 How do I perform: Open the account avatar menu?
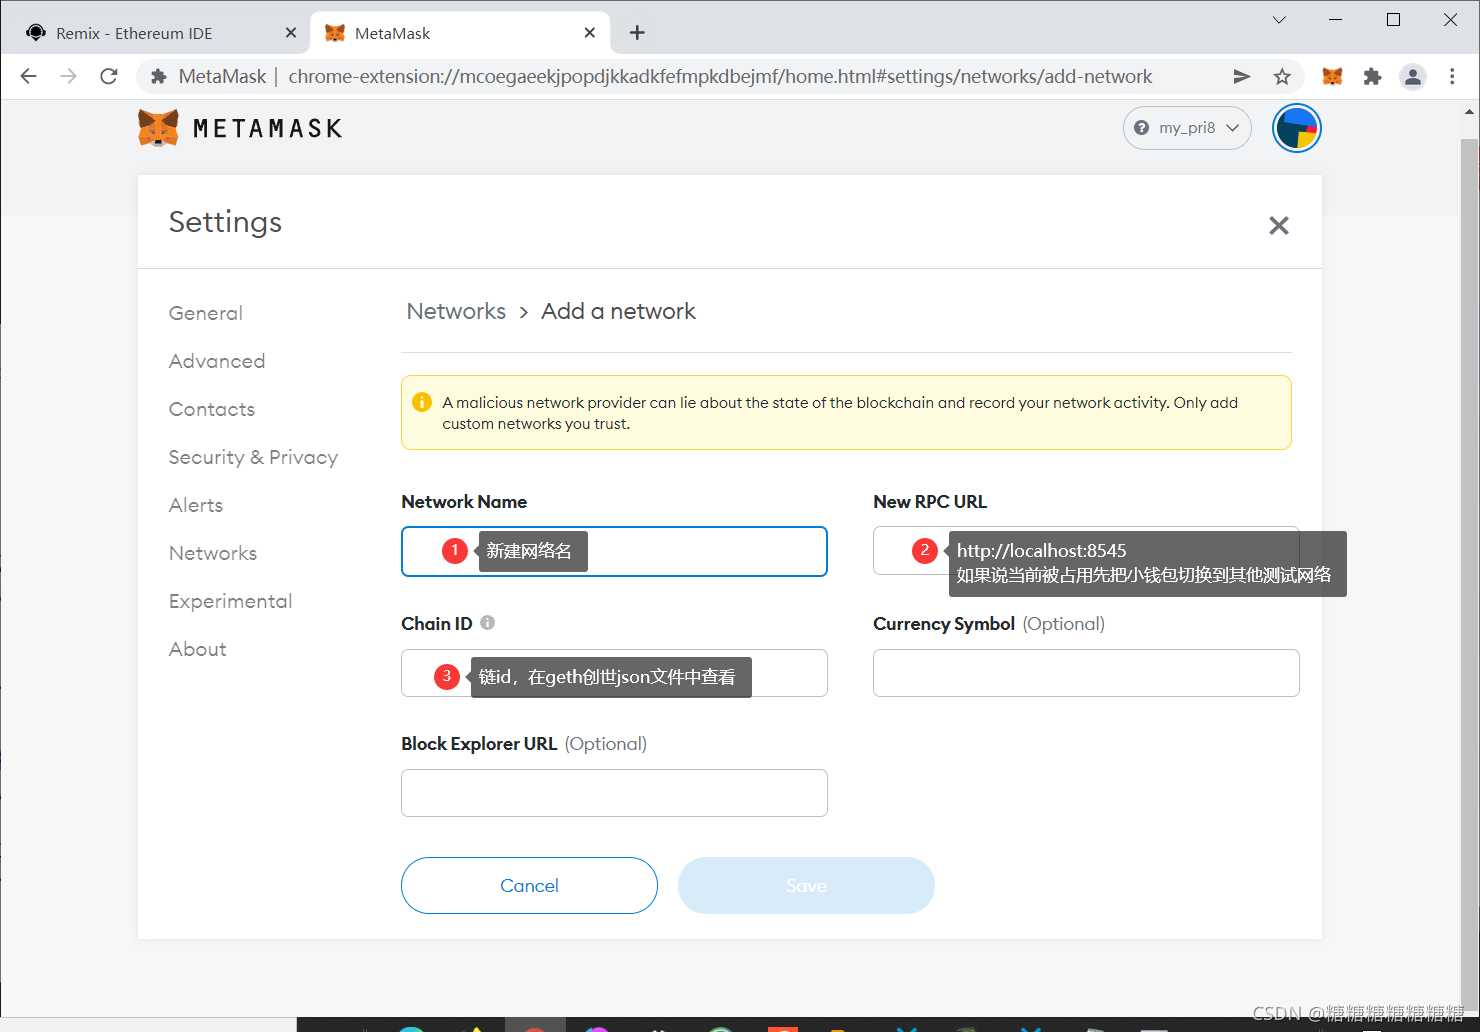tap(1297, 128)
